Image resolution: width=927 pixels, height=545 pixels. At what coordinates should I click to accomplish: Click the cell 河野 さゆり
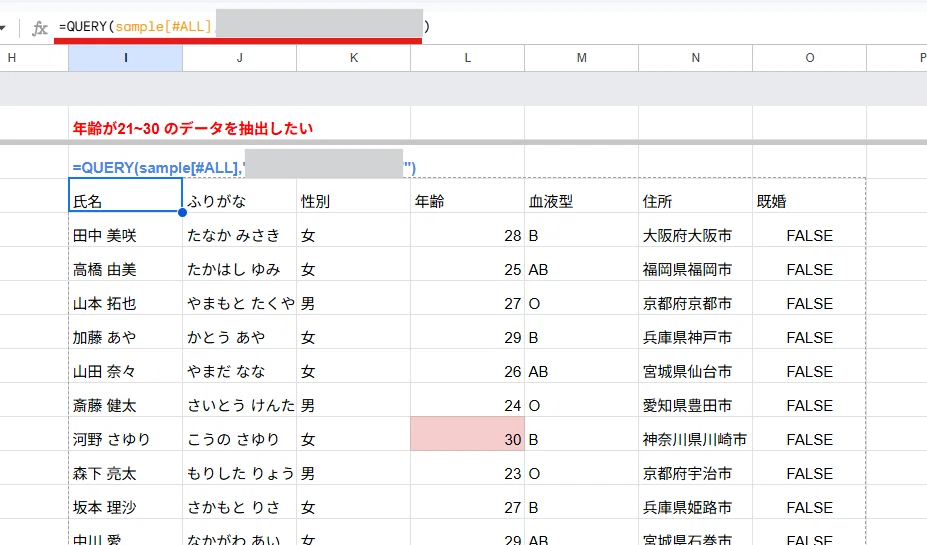[x=125, y=434]
